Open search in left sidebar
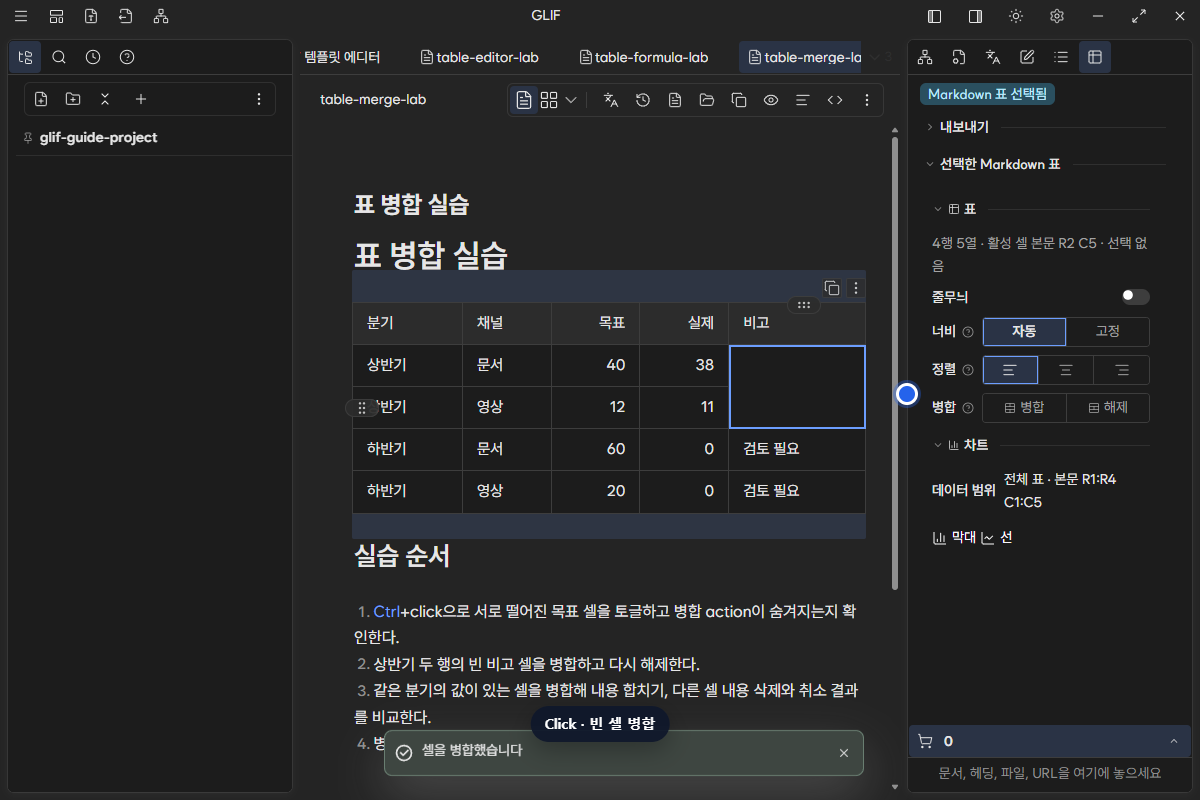The height and width of the screenshot is (800, 1200). [x=59, y=57]
